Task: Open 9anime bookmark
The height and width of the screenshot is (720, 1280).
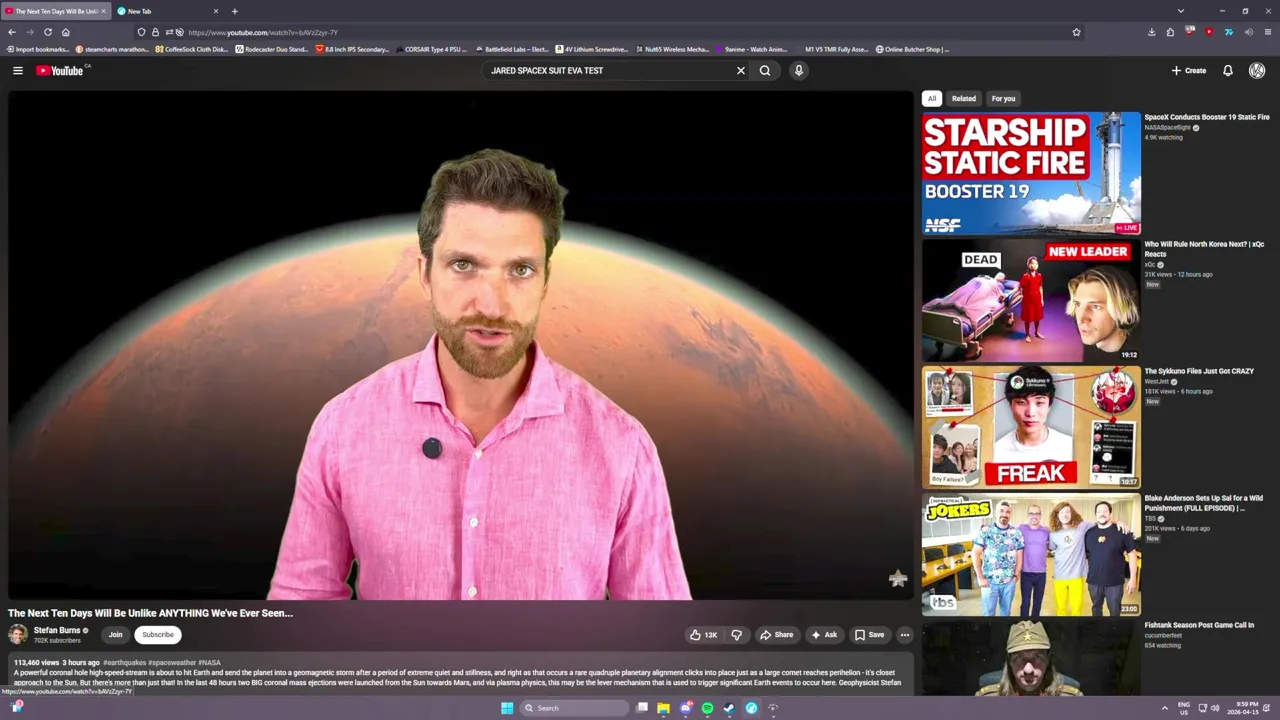Action: (751, 49)
